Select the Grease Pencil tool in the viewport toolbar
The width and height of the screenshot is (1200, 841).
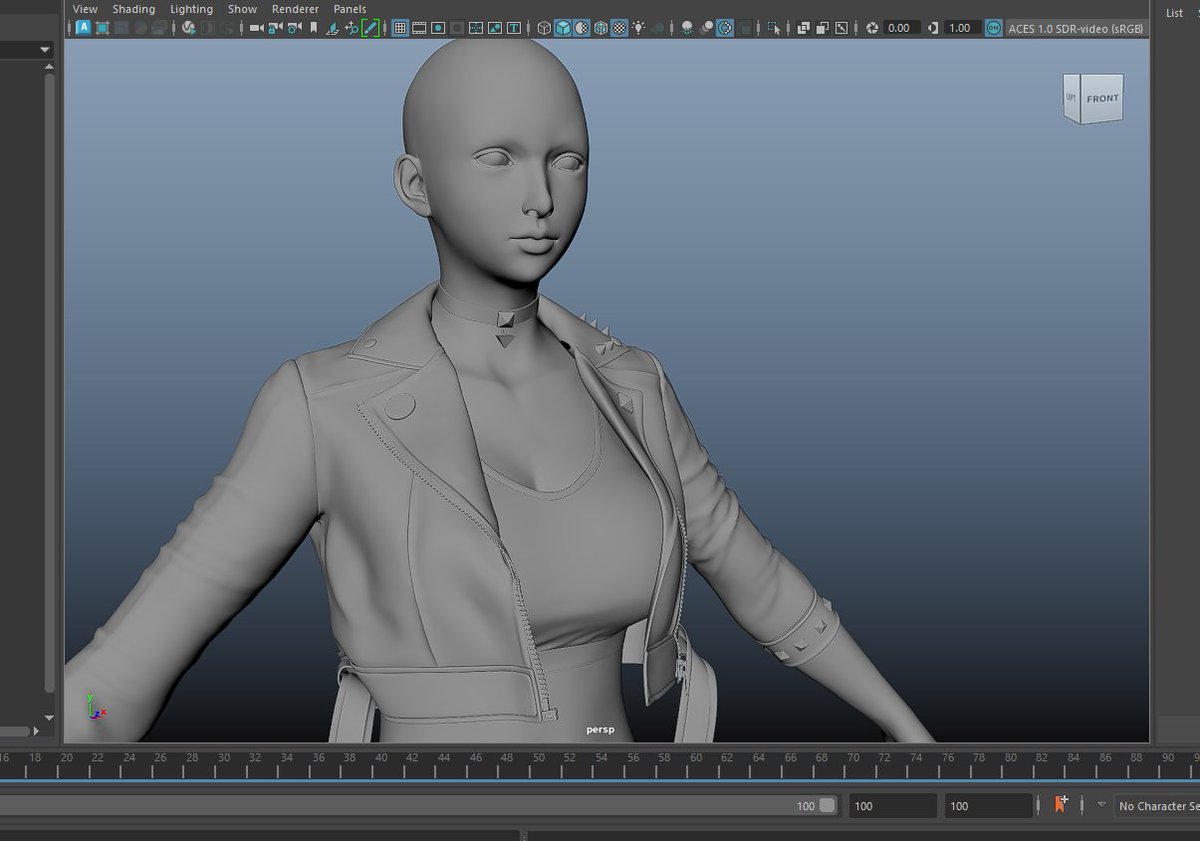pyautogui.click(x=370, y=28)
